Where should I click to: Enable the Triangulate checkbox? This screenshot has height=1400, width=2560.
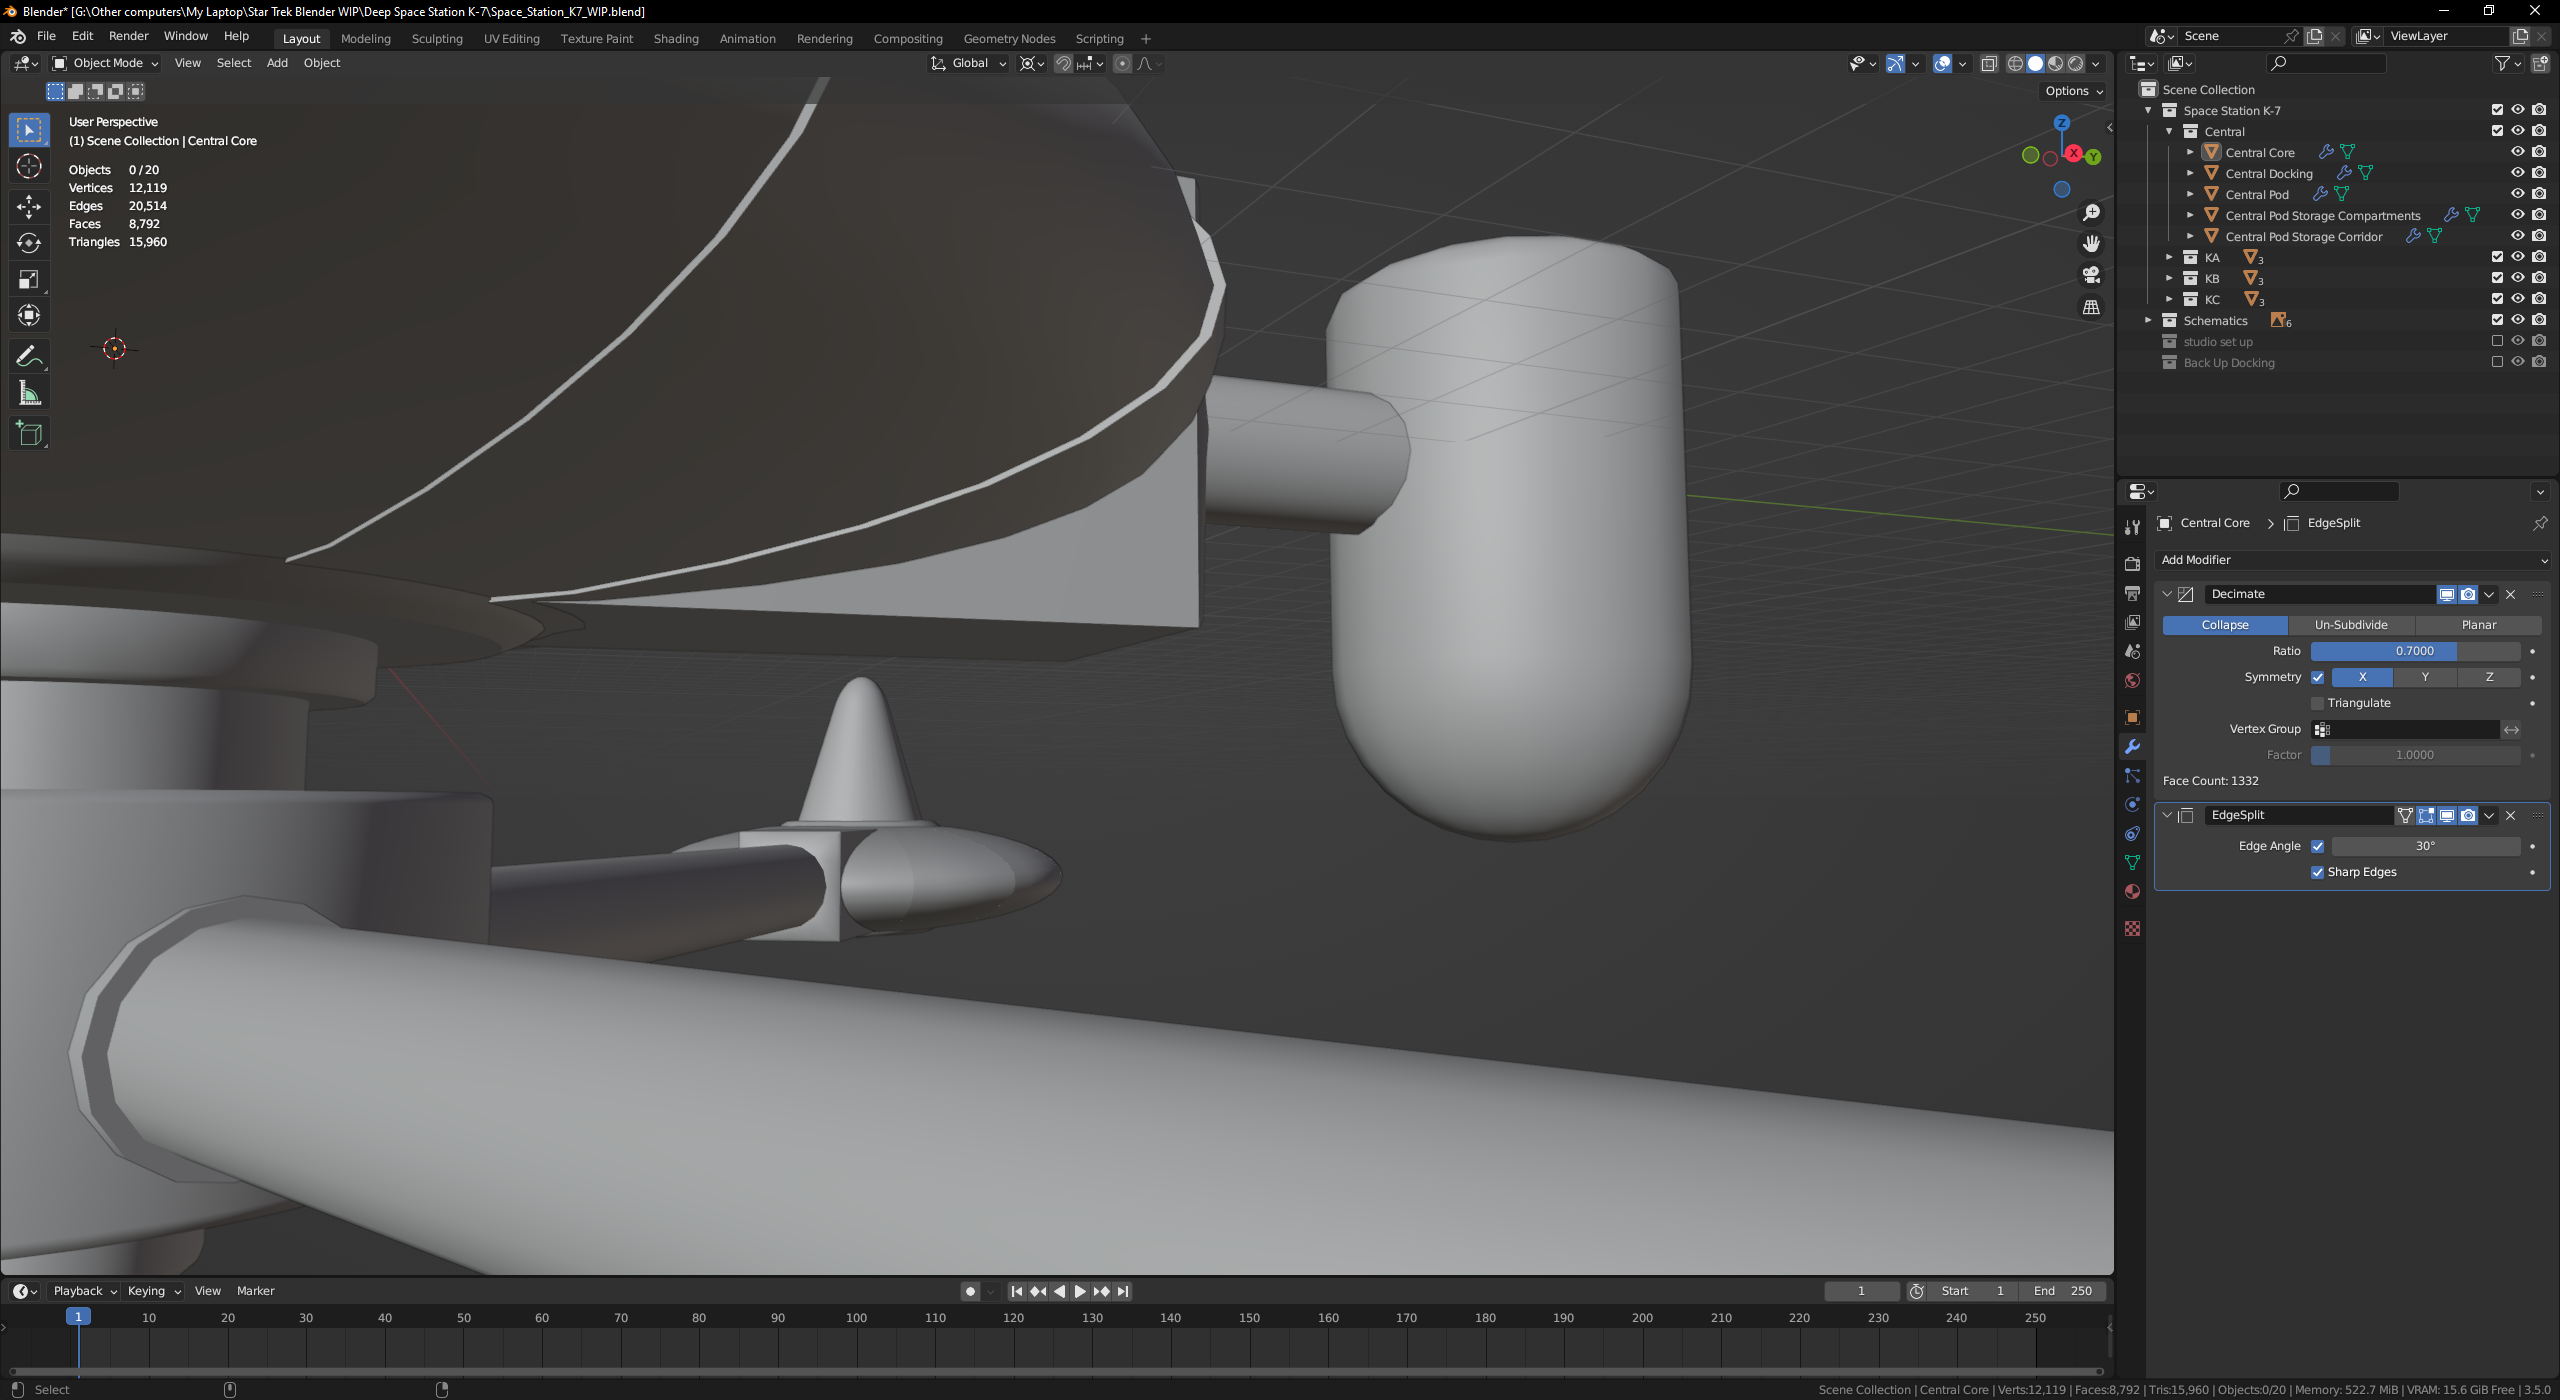point(2317,703)
